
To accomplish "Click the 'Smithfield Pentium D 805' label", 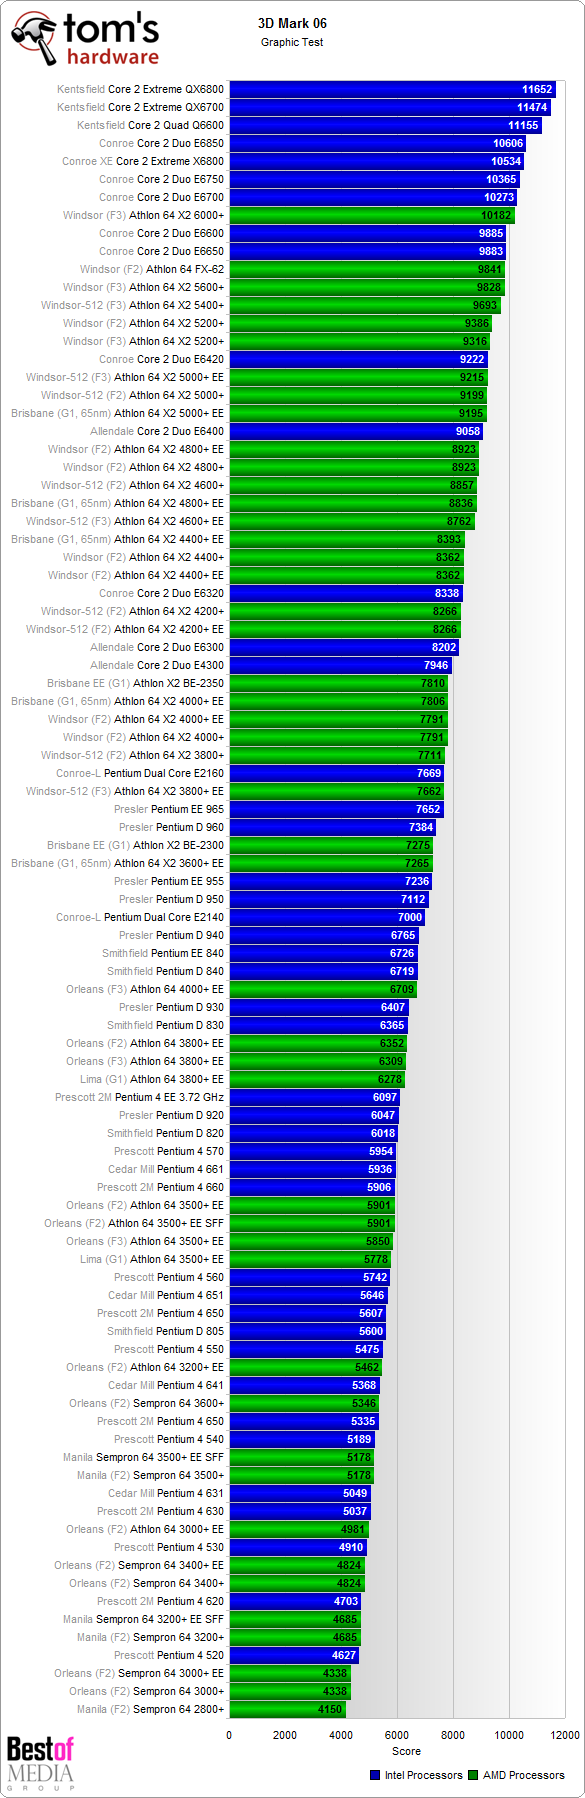I will pyautogui.click(x=165, y=1331).
